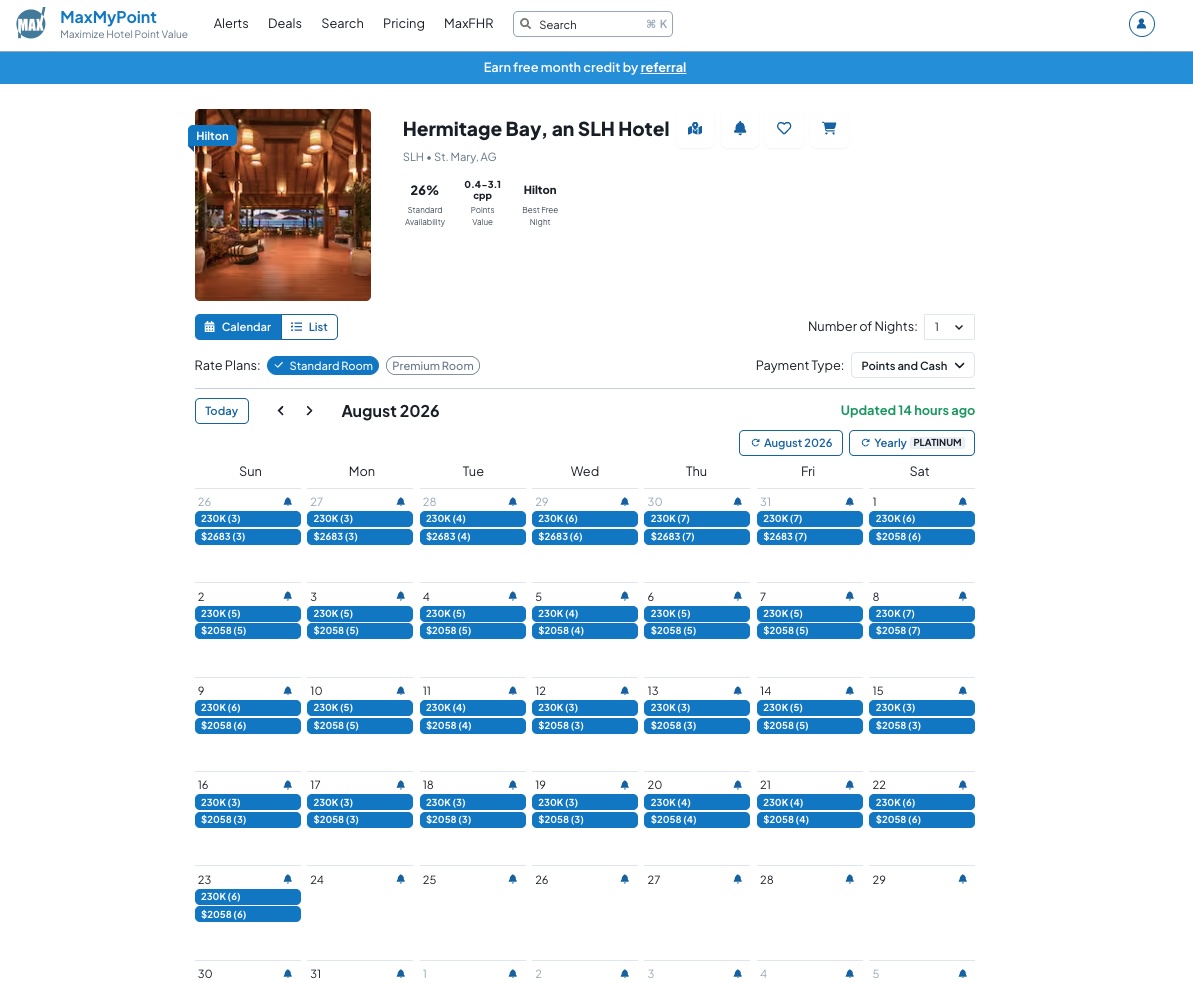Click bell icon on August 25
Viewport: 1193px width, 983px height.
(513, 879)
